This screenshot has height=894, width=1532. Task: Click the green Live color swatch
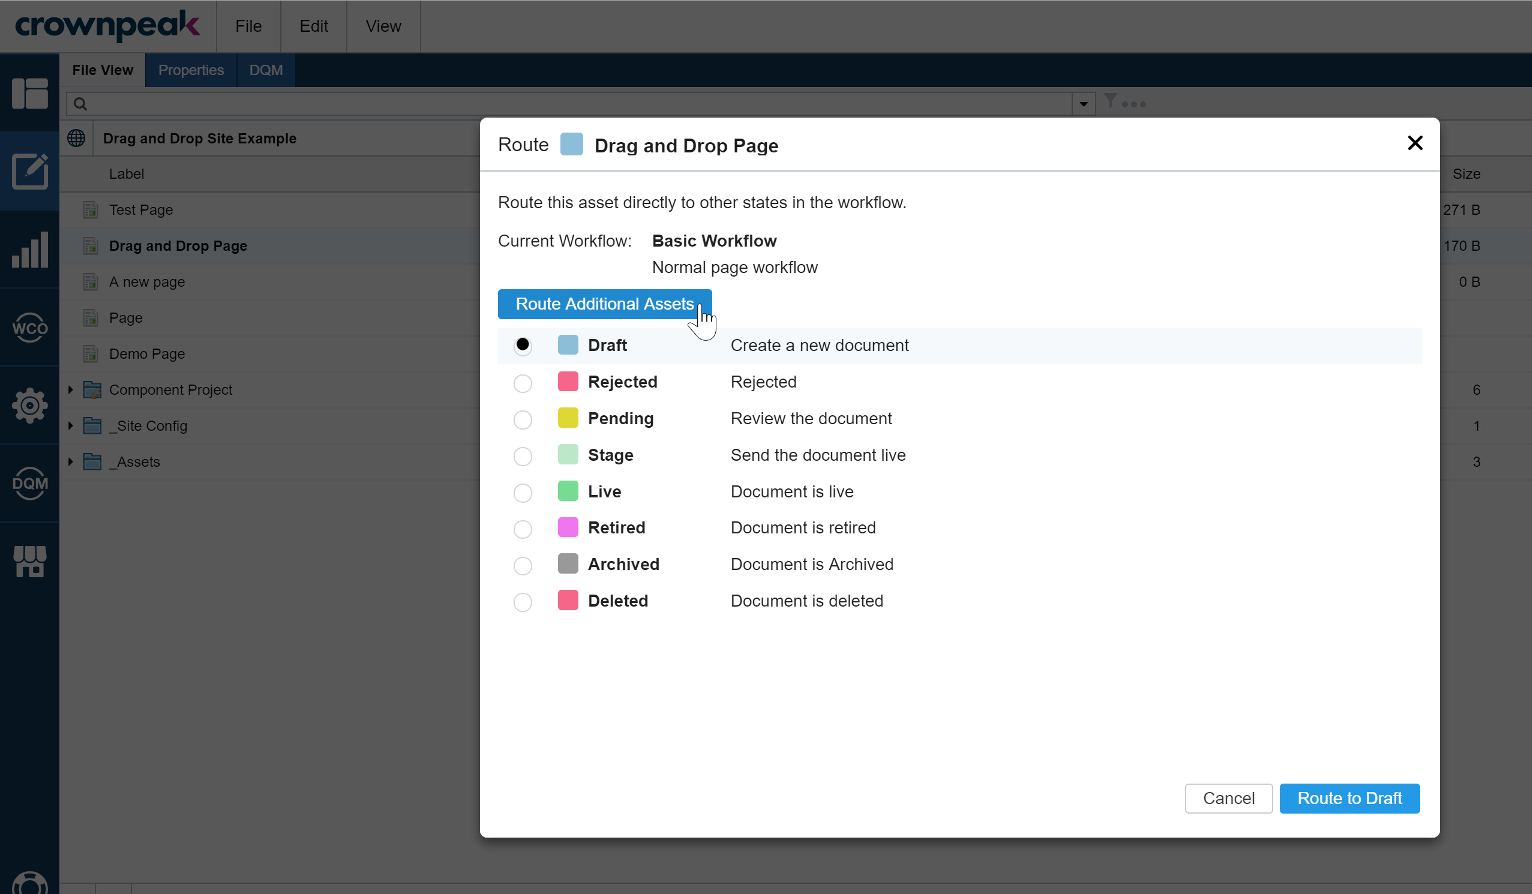568,491
